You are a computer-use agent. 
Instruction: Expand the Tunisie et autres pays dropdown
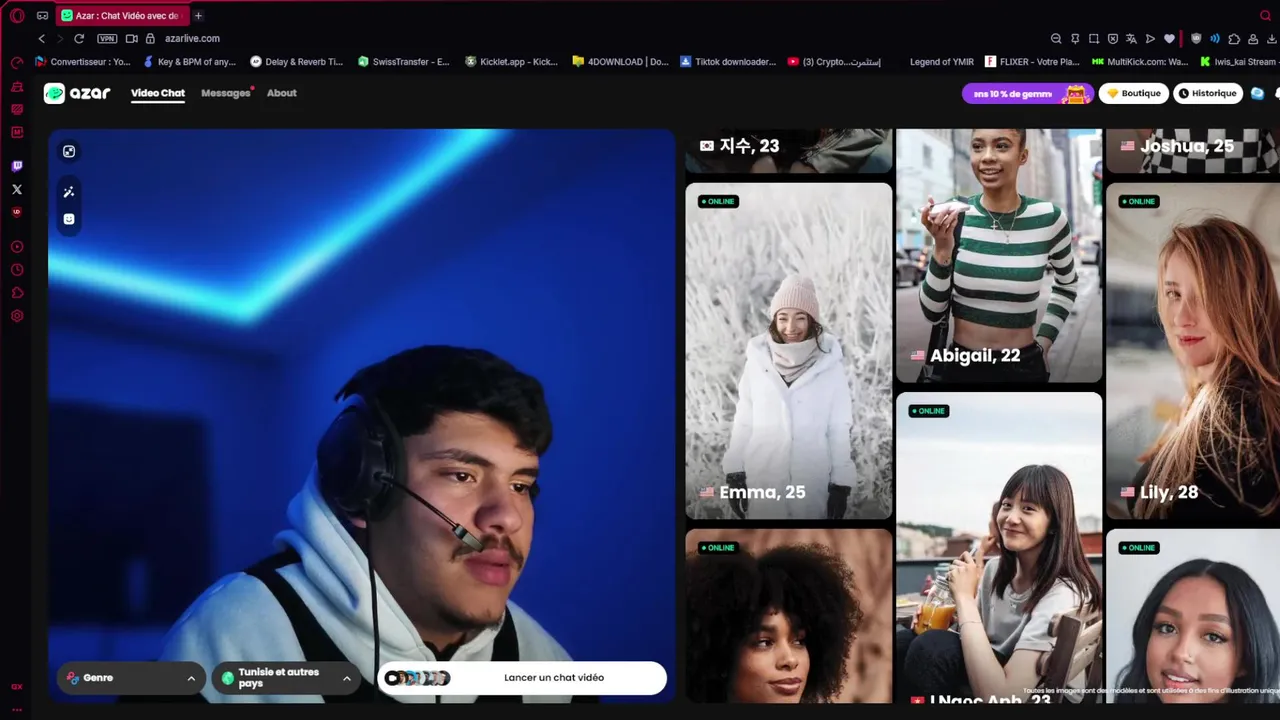click(x=286, y=678)
